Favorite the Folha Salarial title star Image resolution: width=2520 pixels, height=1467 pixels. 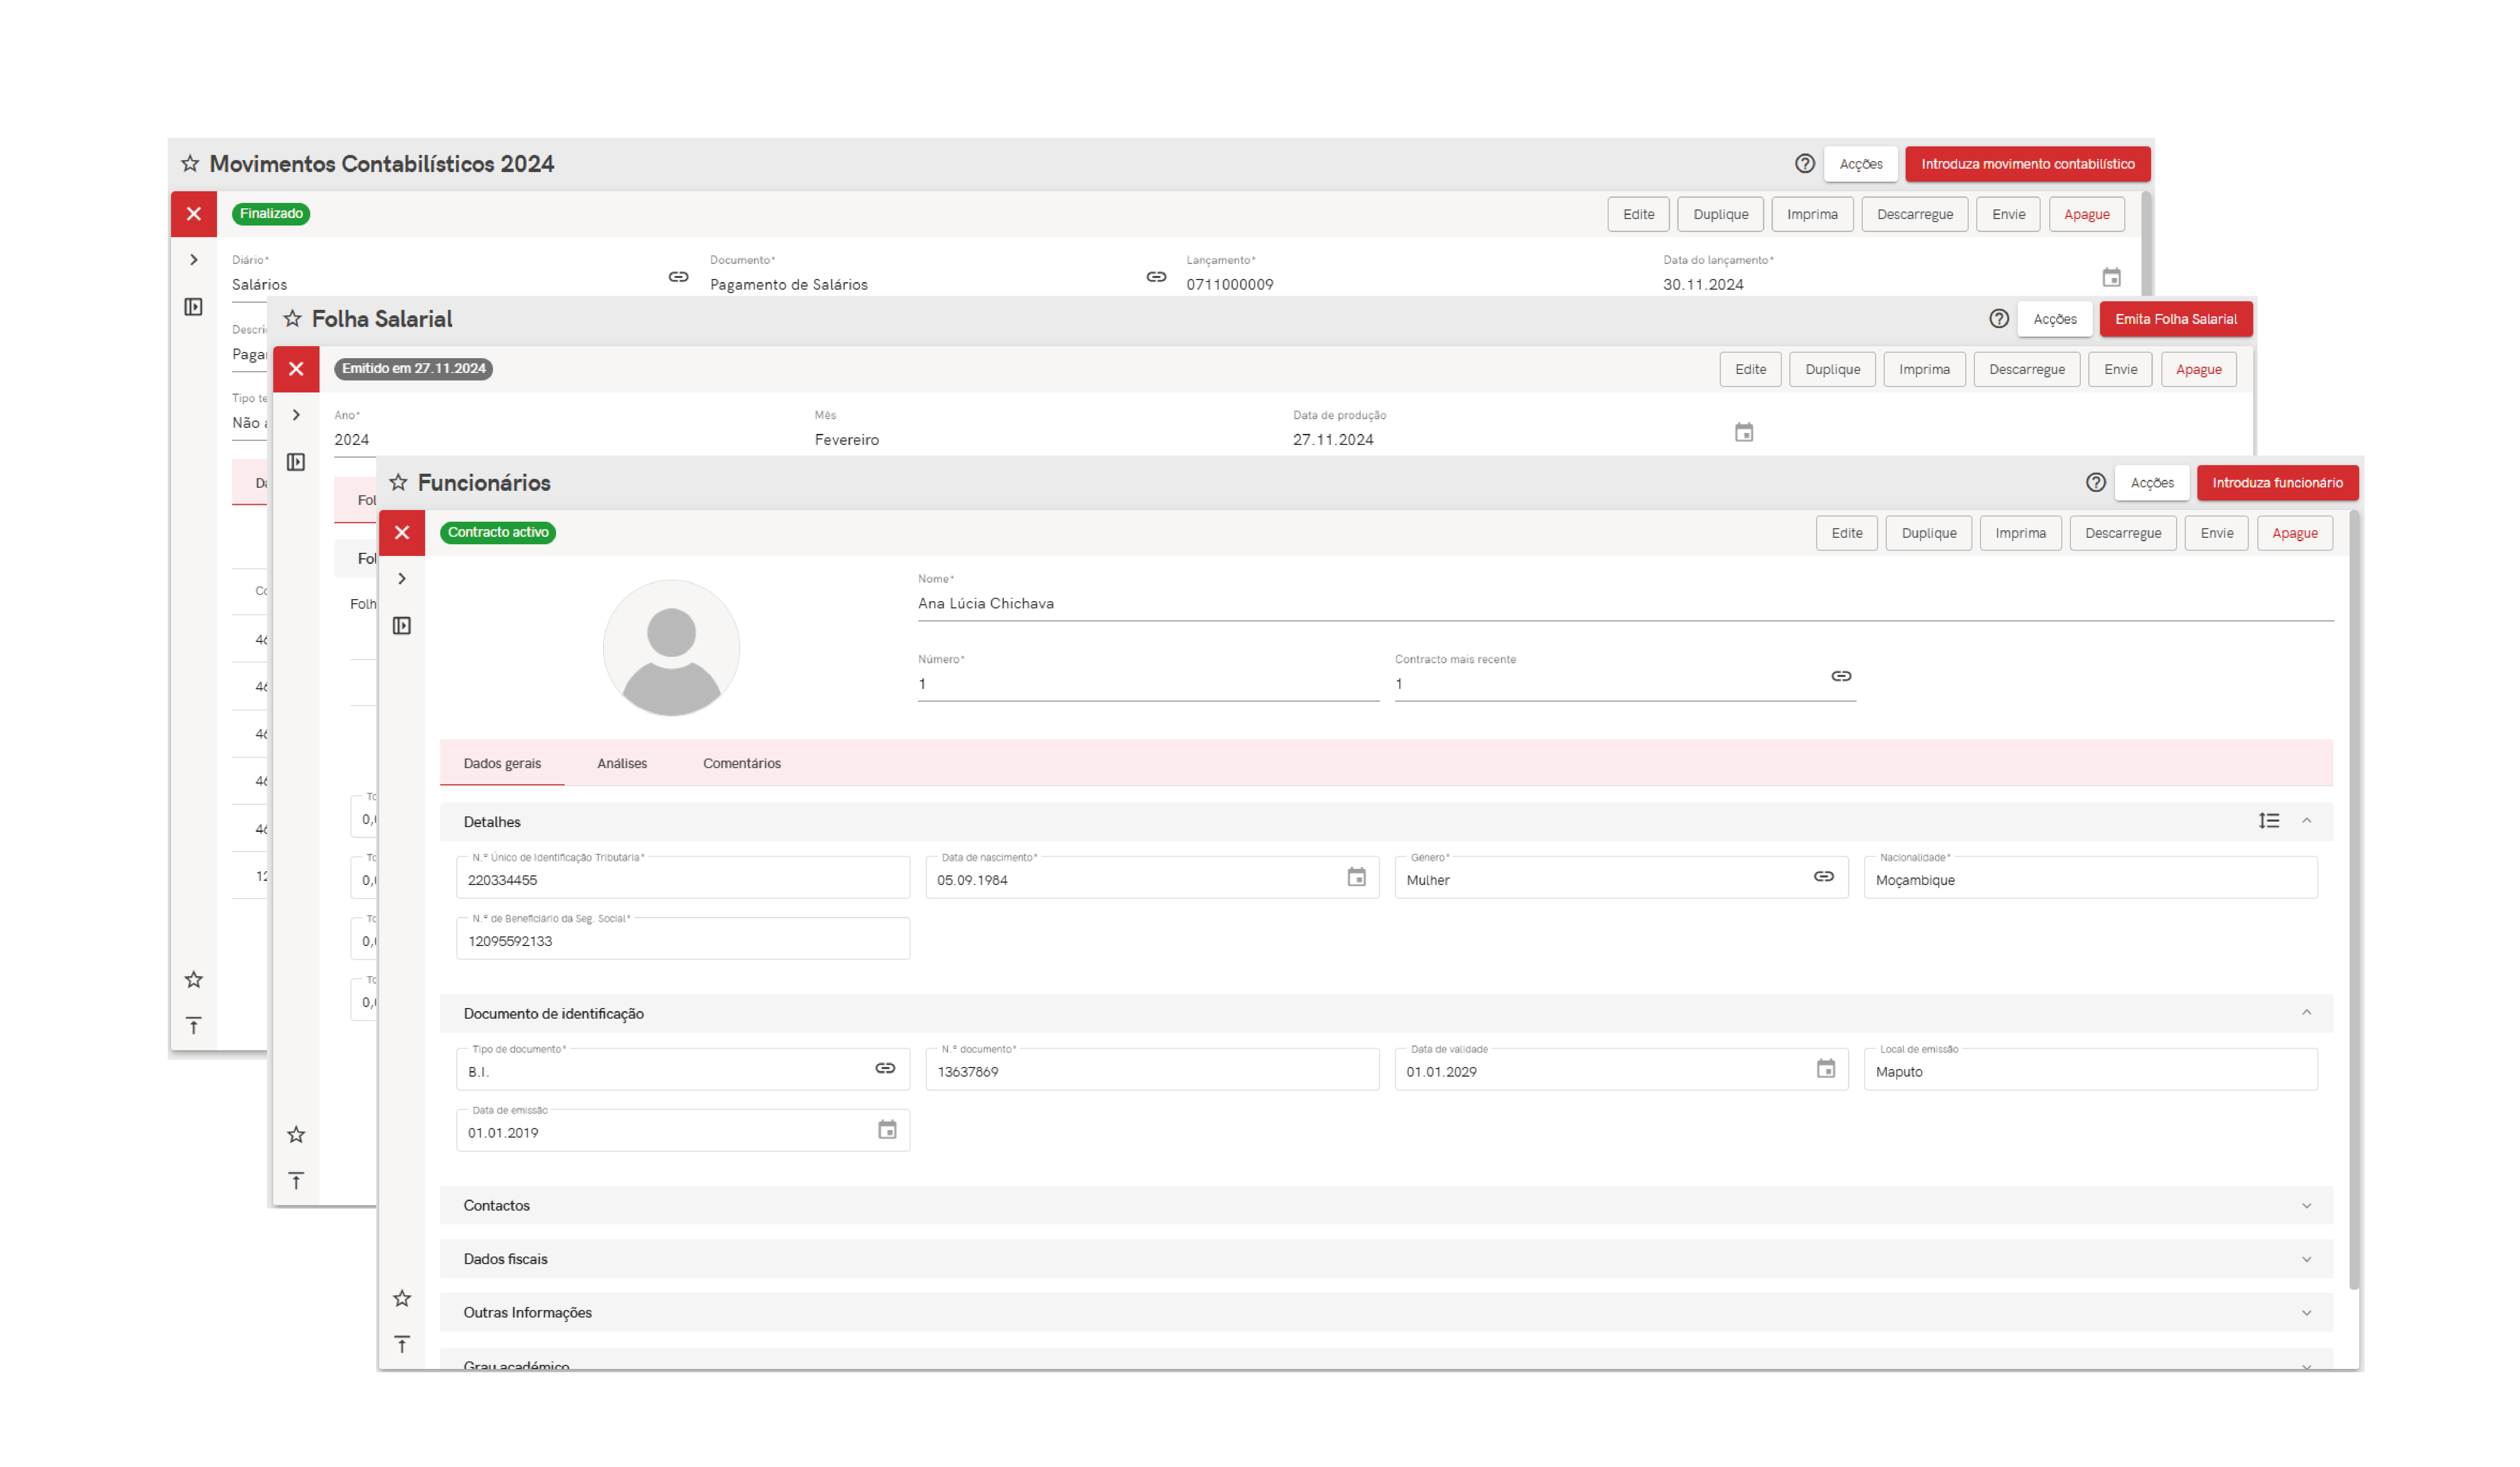point(292,319)
